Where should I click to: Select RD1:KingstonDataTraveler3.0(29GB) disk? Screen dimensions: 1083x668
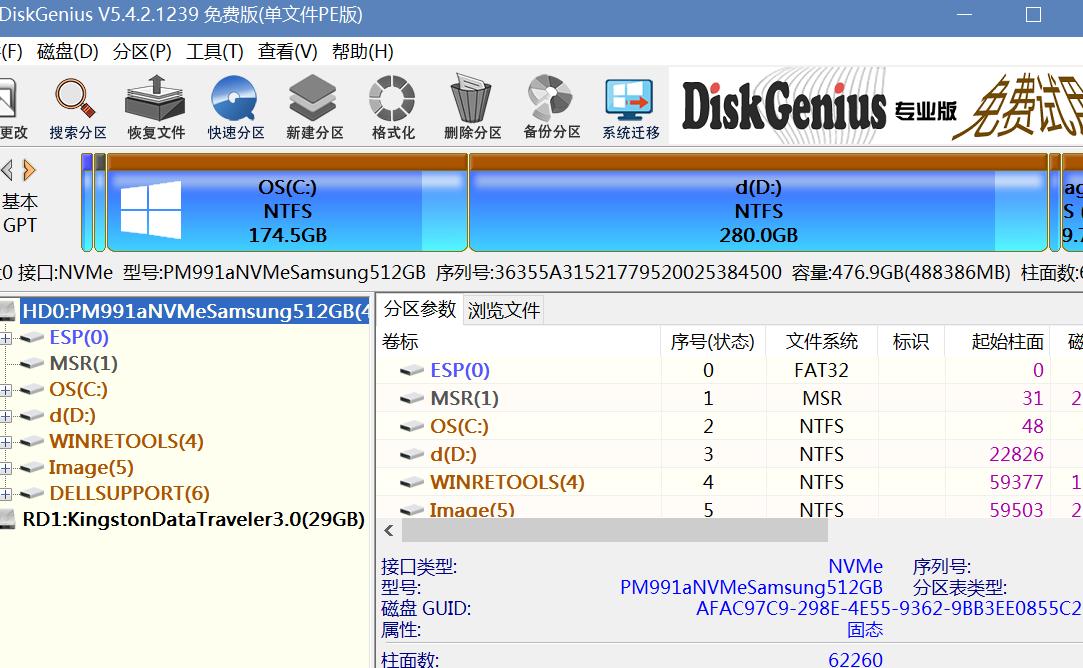(x=193, y=519)
